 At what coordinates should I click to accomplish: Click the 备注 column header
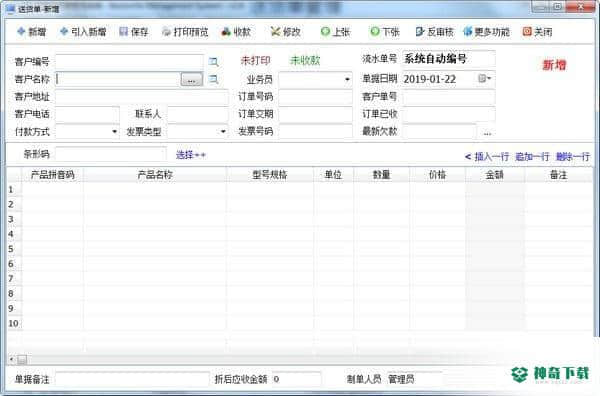pos(558,175)
